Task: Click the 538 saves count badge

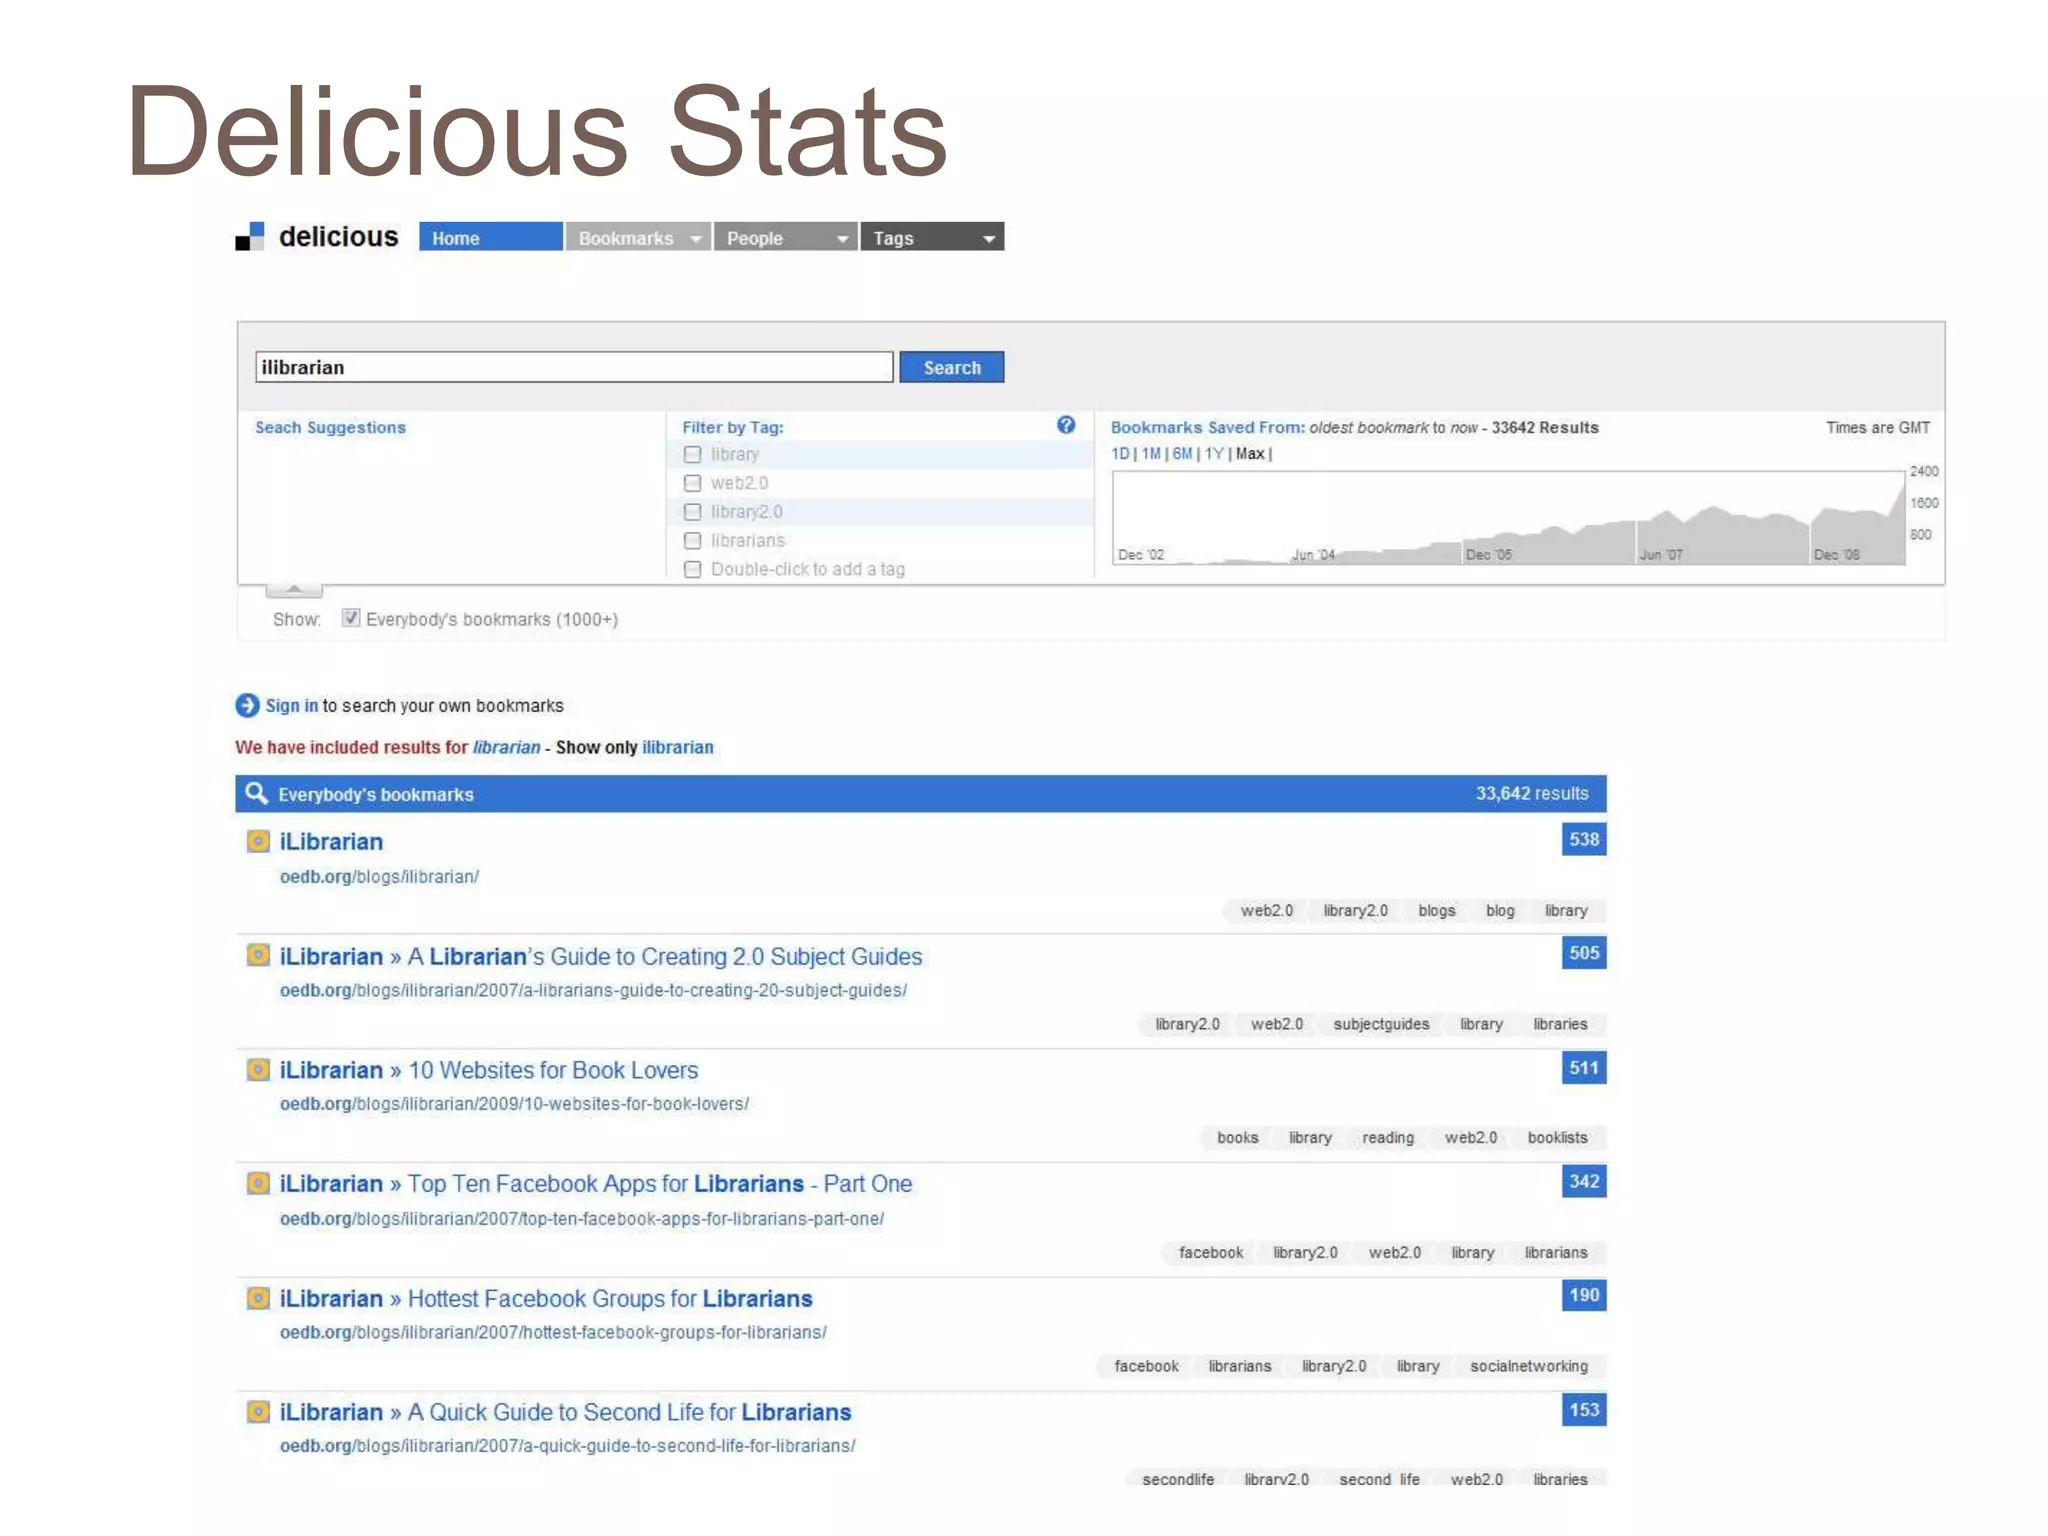Action: click(1583, 839)
